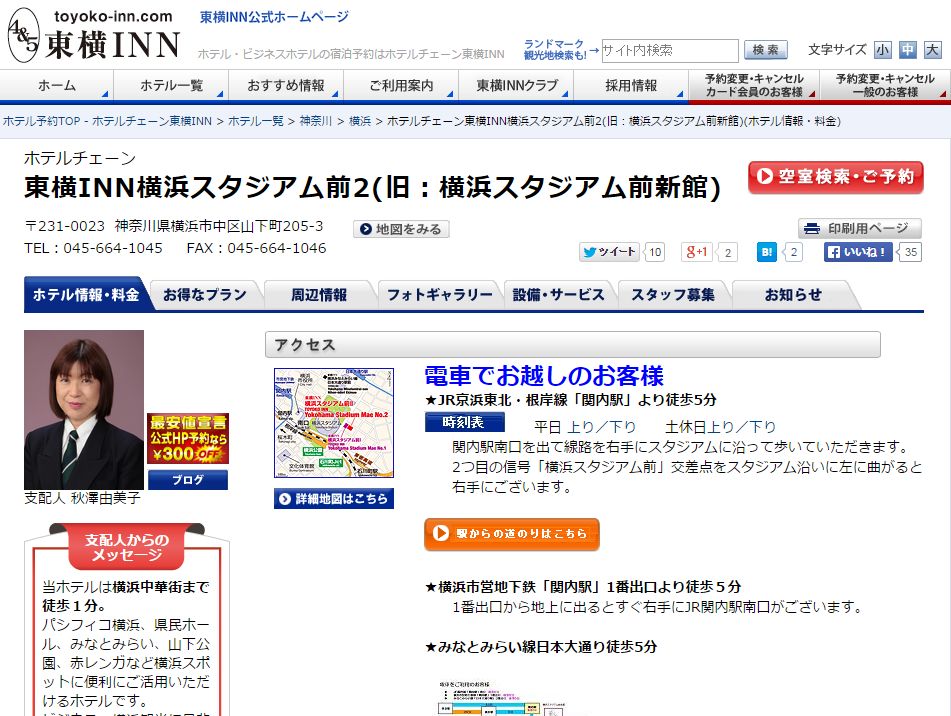Click the 時刻表 button

464,422
